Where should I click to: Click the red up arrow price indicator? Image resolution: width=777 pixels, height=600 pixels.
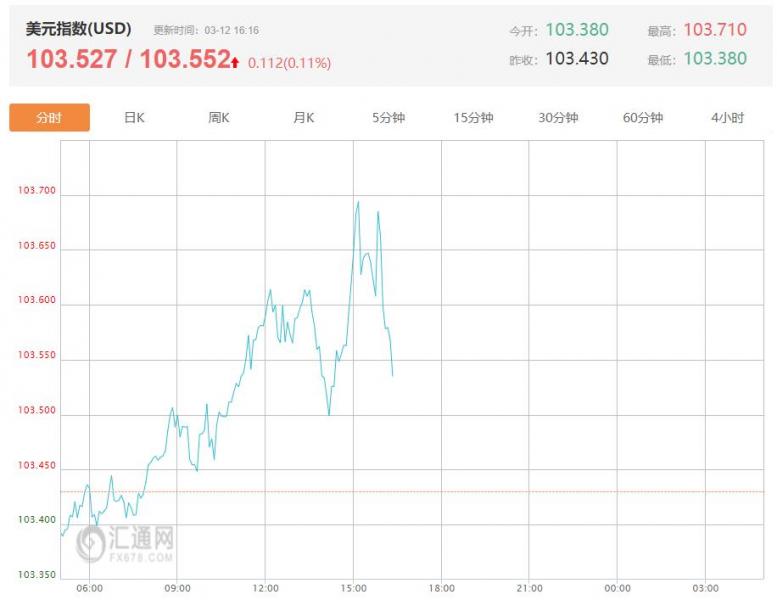[x=235, y=62]
